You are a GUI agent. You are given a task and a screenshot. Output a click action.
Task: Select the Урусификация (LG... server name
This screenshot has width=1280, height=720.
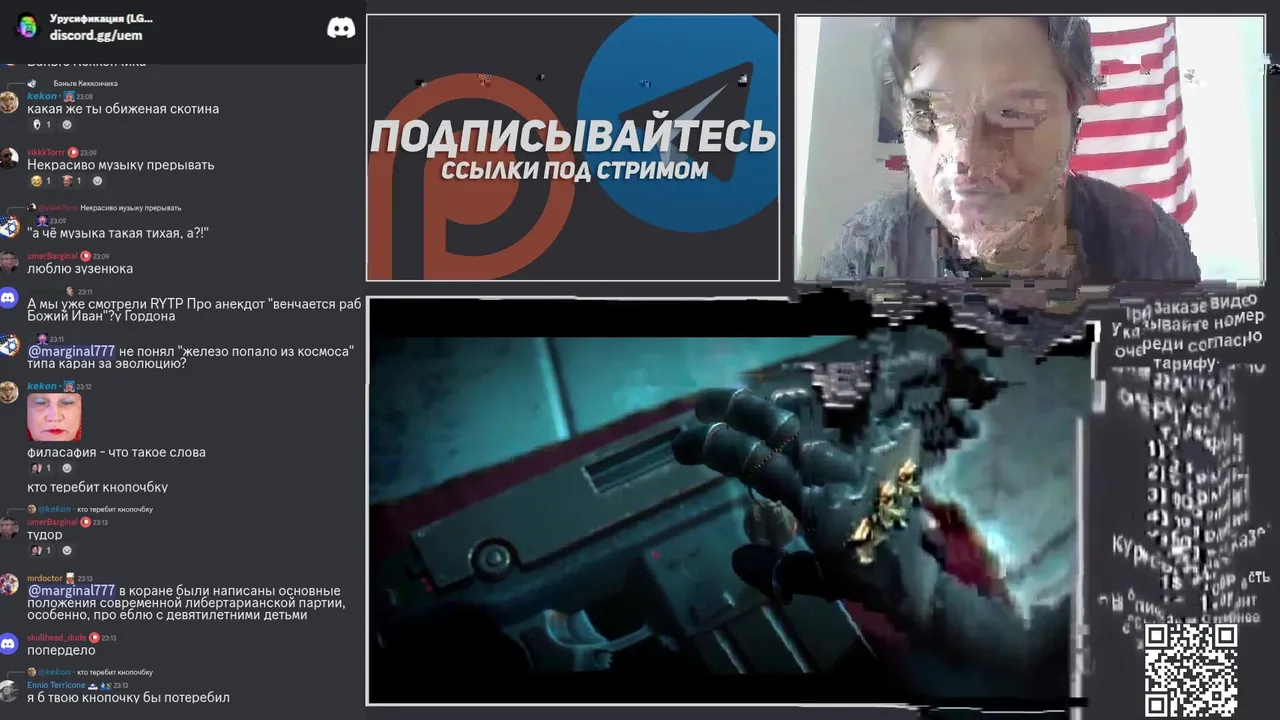(x=101, y=18)
